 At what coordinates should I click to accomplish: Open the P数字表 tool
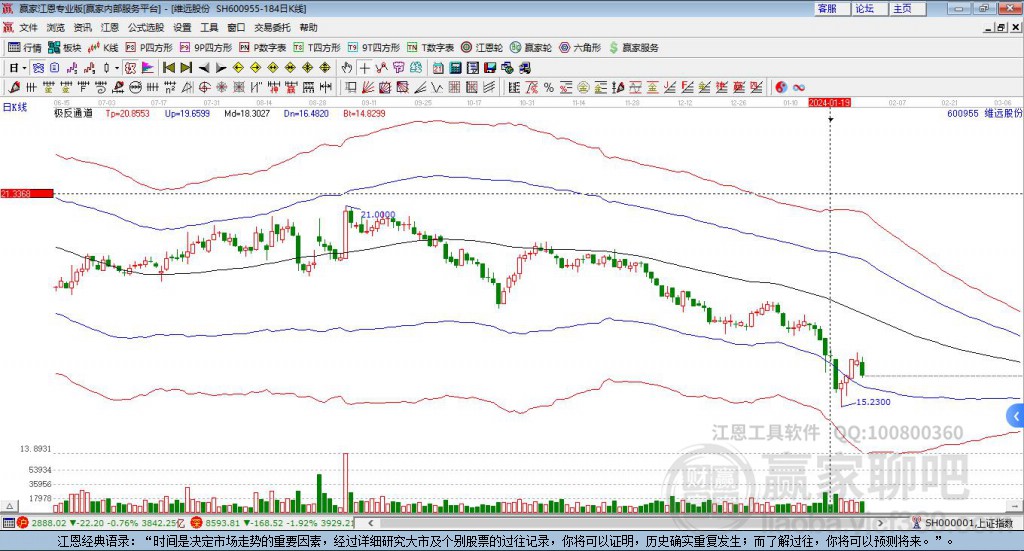(x=263, y=48)
